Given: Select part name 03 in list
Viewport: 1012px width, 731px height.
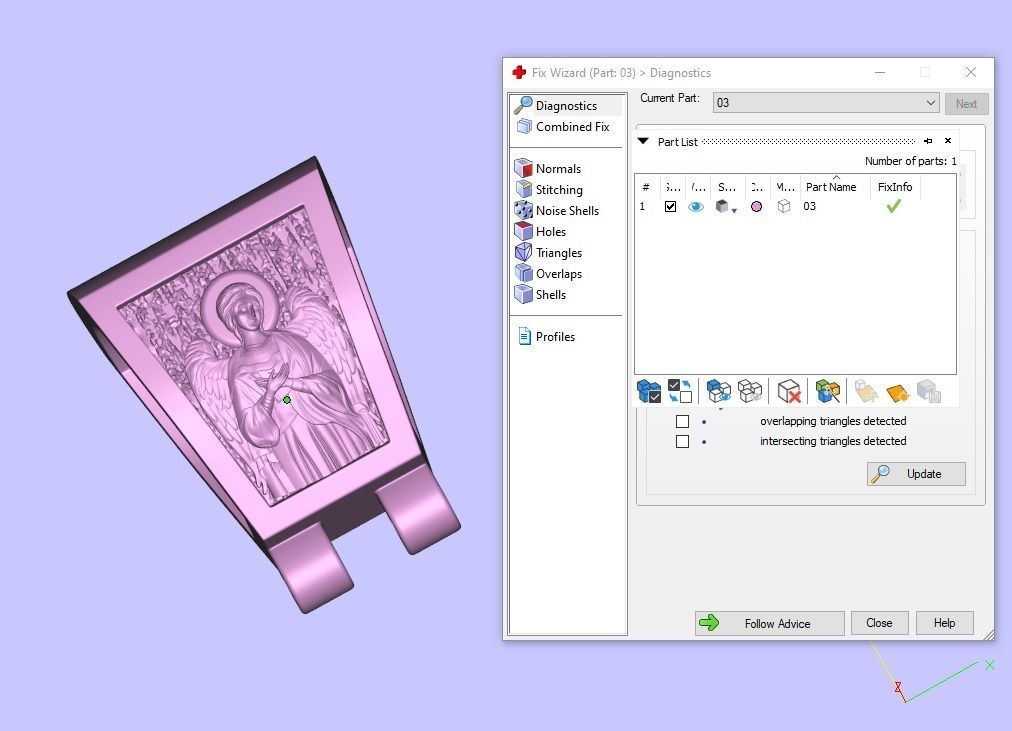Looking at the screenshot, I should (x=809, y=206).
